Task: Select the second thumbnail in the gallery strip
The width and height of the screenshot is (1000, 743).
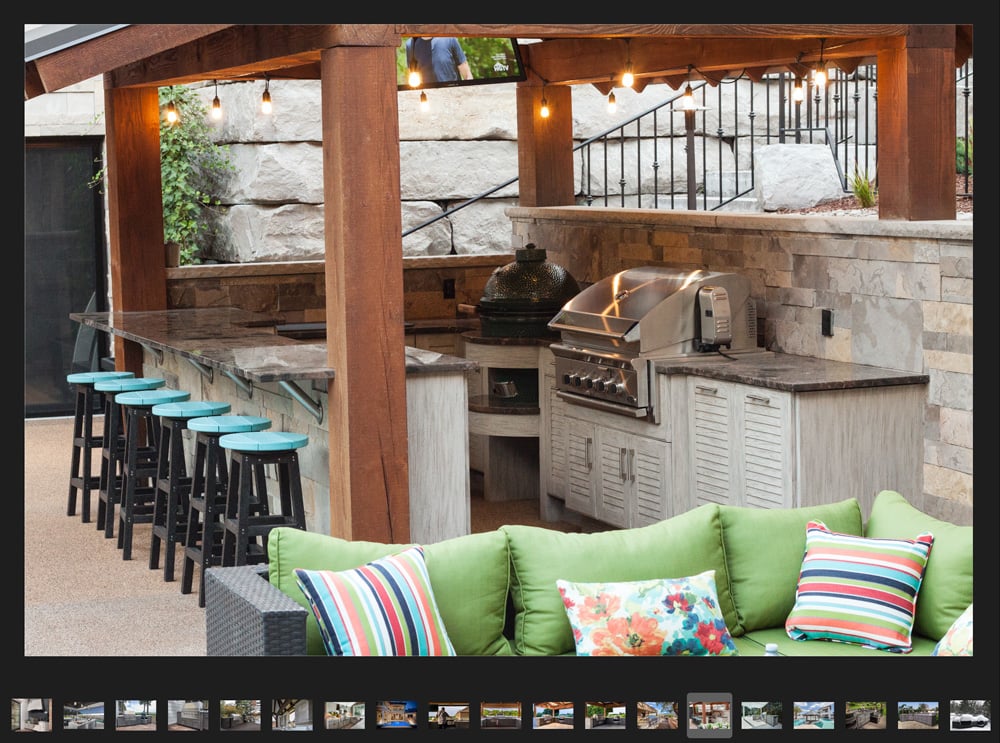Action: click(83, 714)
